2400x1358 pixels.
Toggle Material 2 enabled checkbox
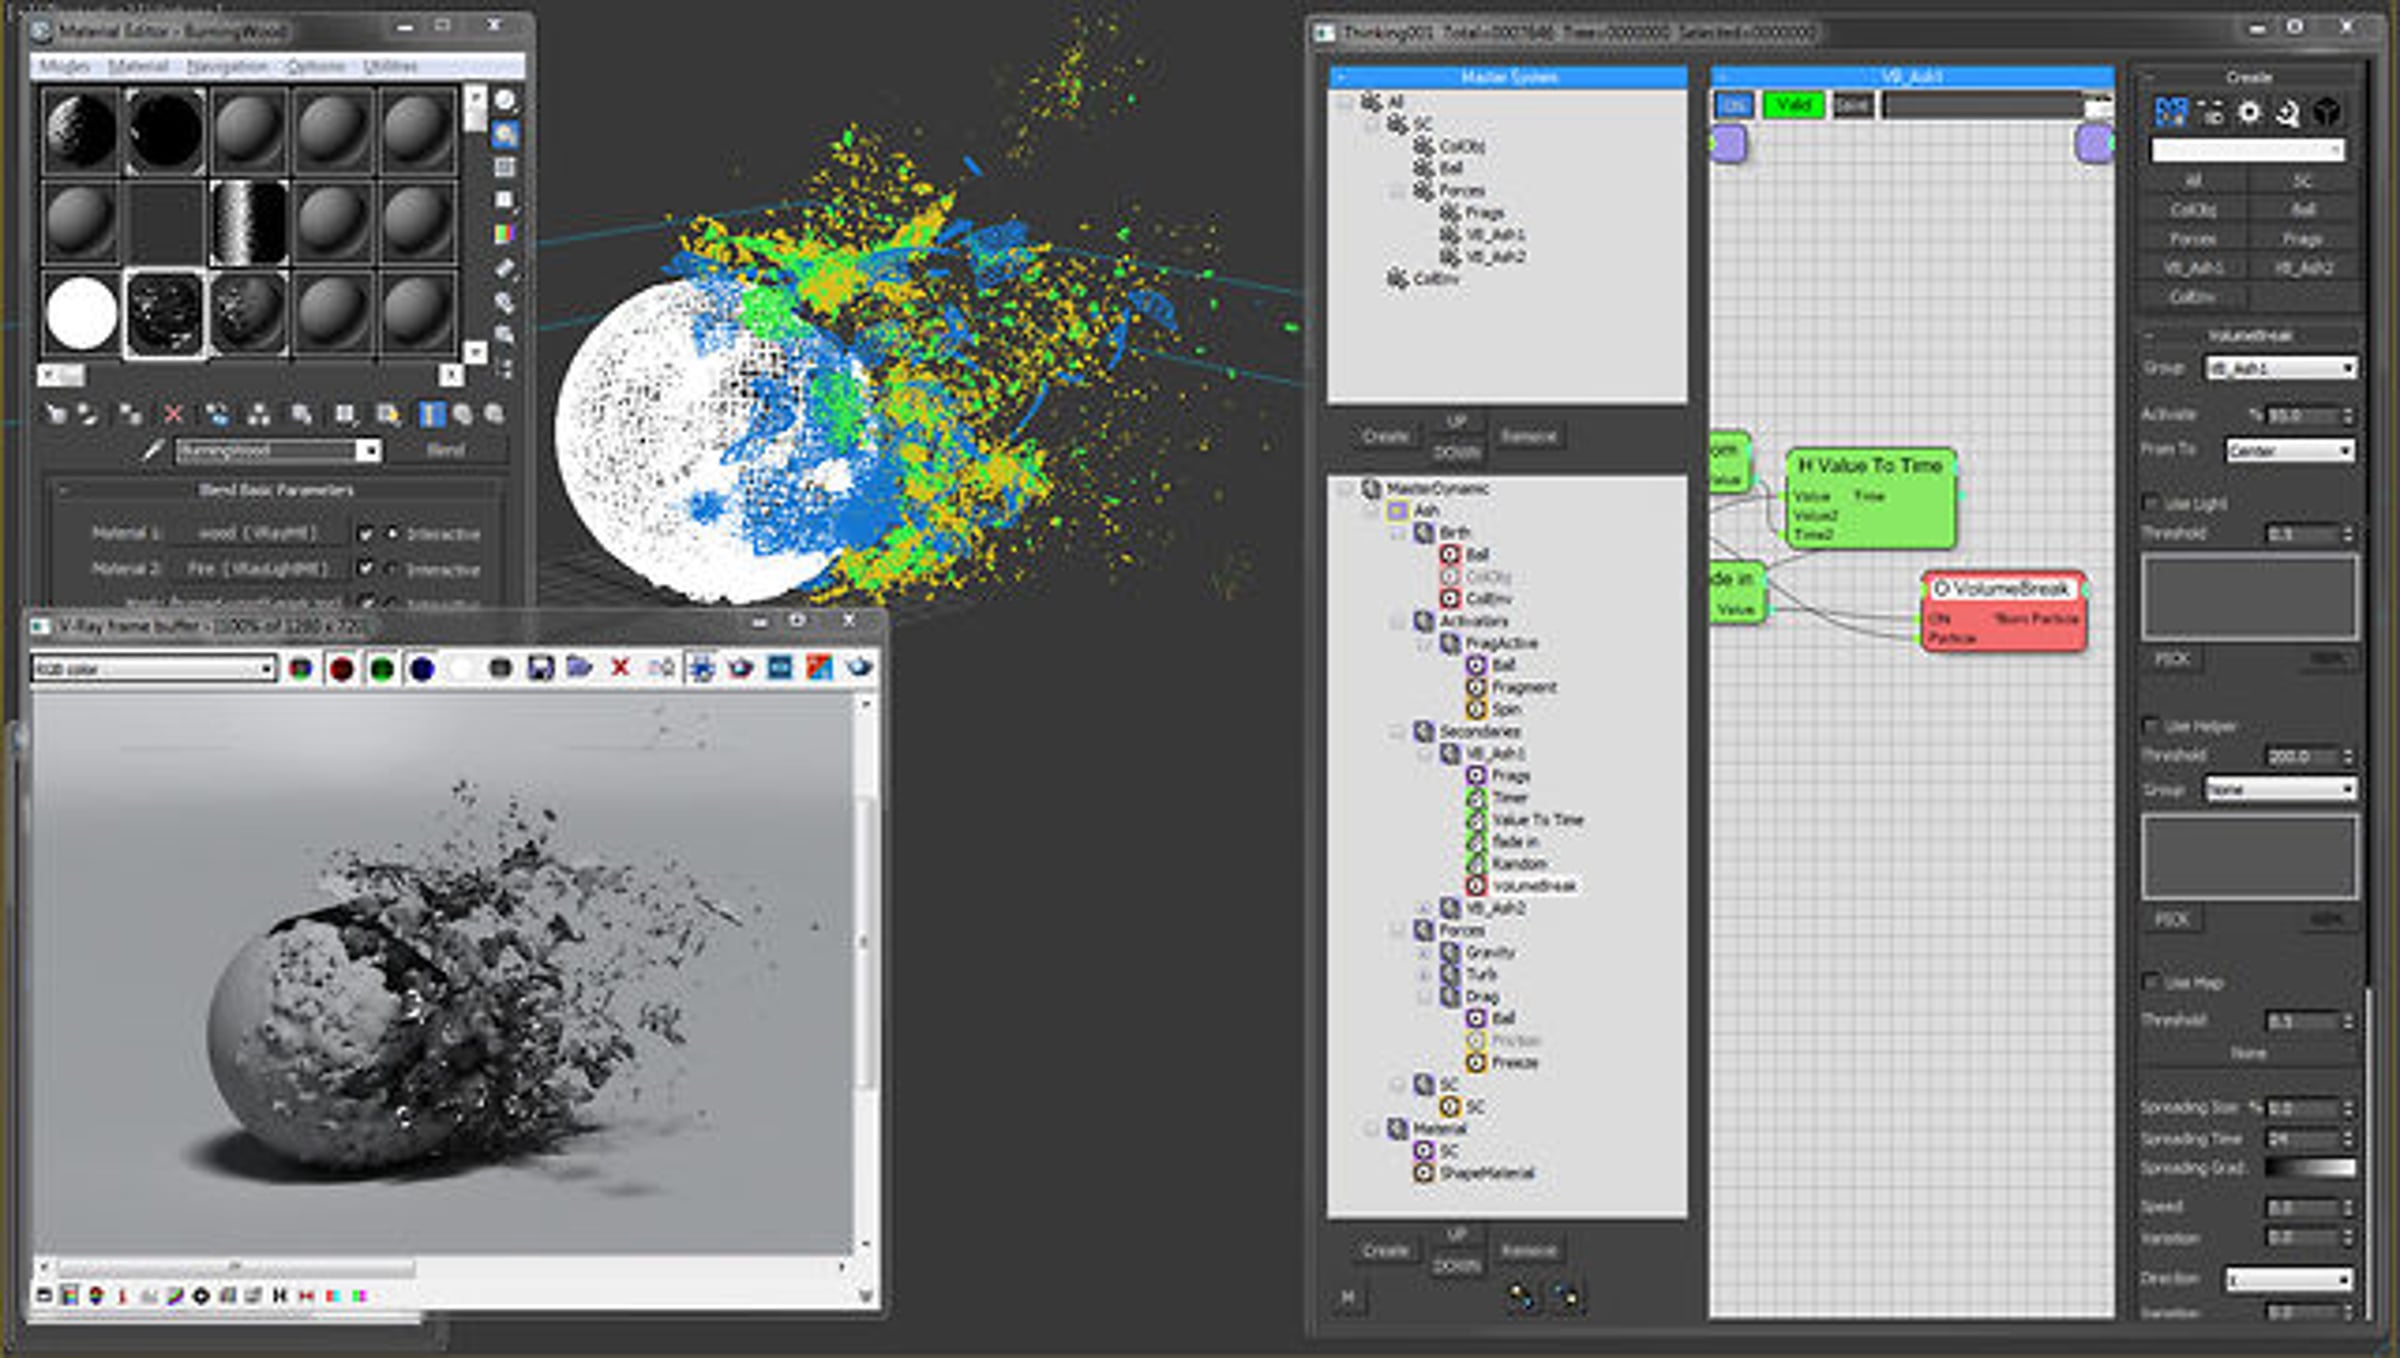366,569
